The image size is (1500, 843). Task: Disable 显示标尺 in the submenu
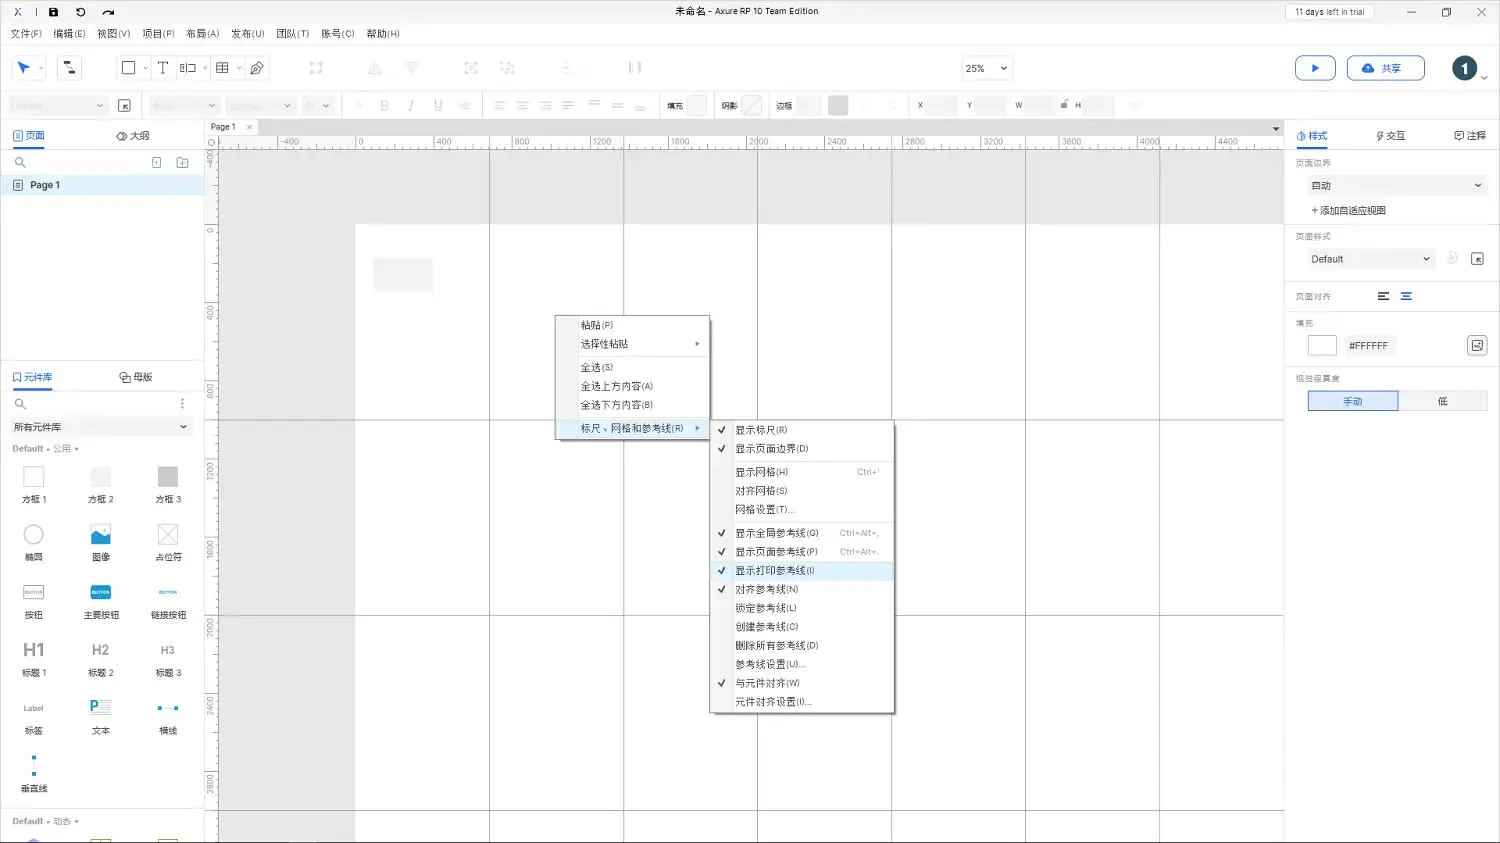coord(764,429)
